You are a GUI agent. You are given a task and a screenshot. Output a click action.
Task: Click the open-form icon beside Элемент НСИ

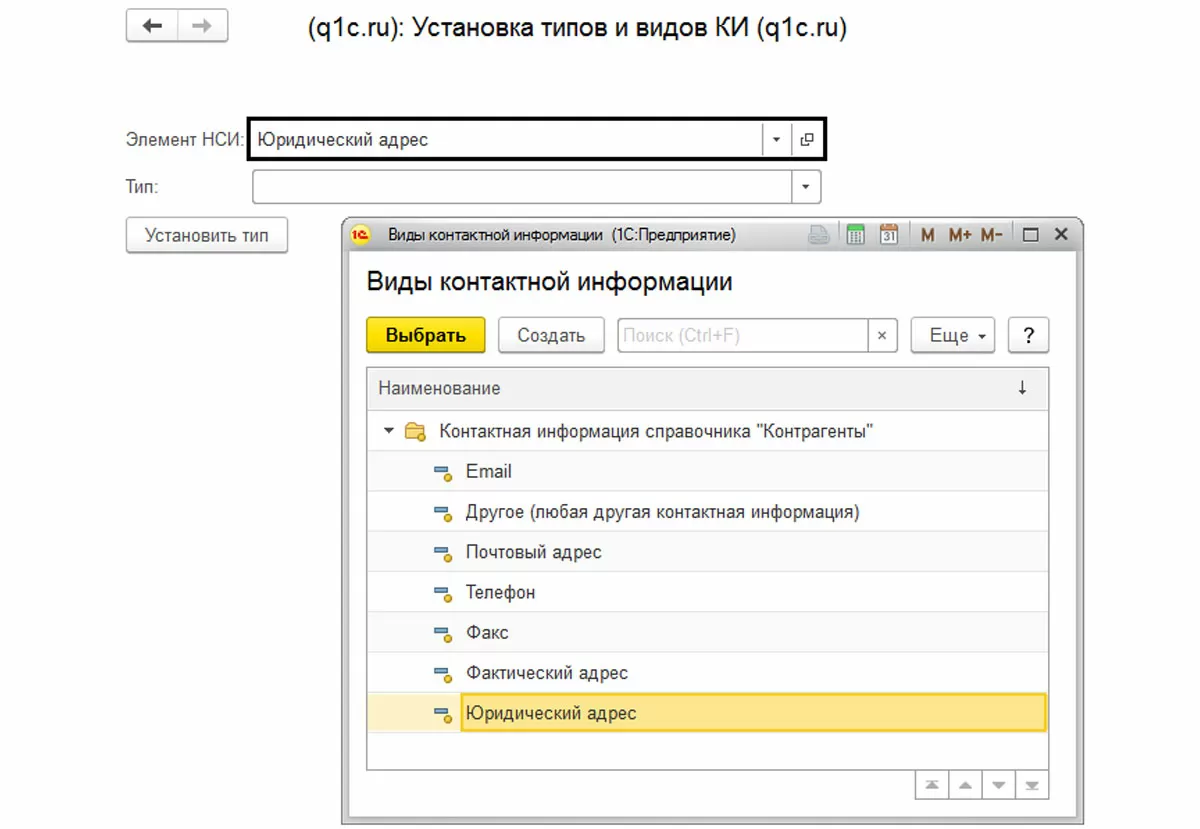(x=807, y=140)
